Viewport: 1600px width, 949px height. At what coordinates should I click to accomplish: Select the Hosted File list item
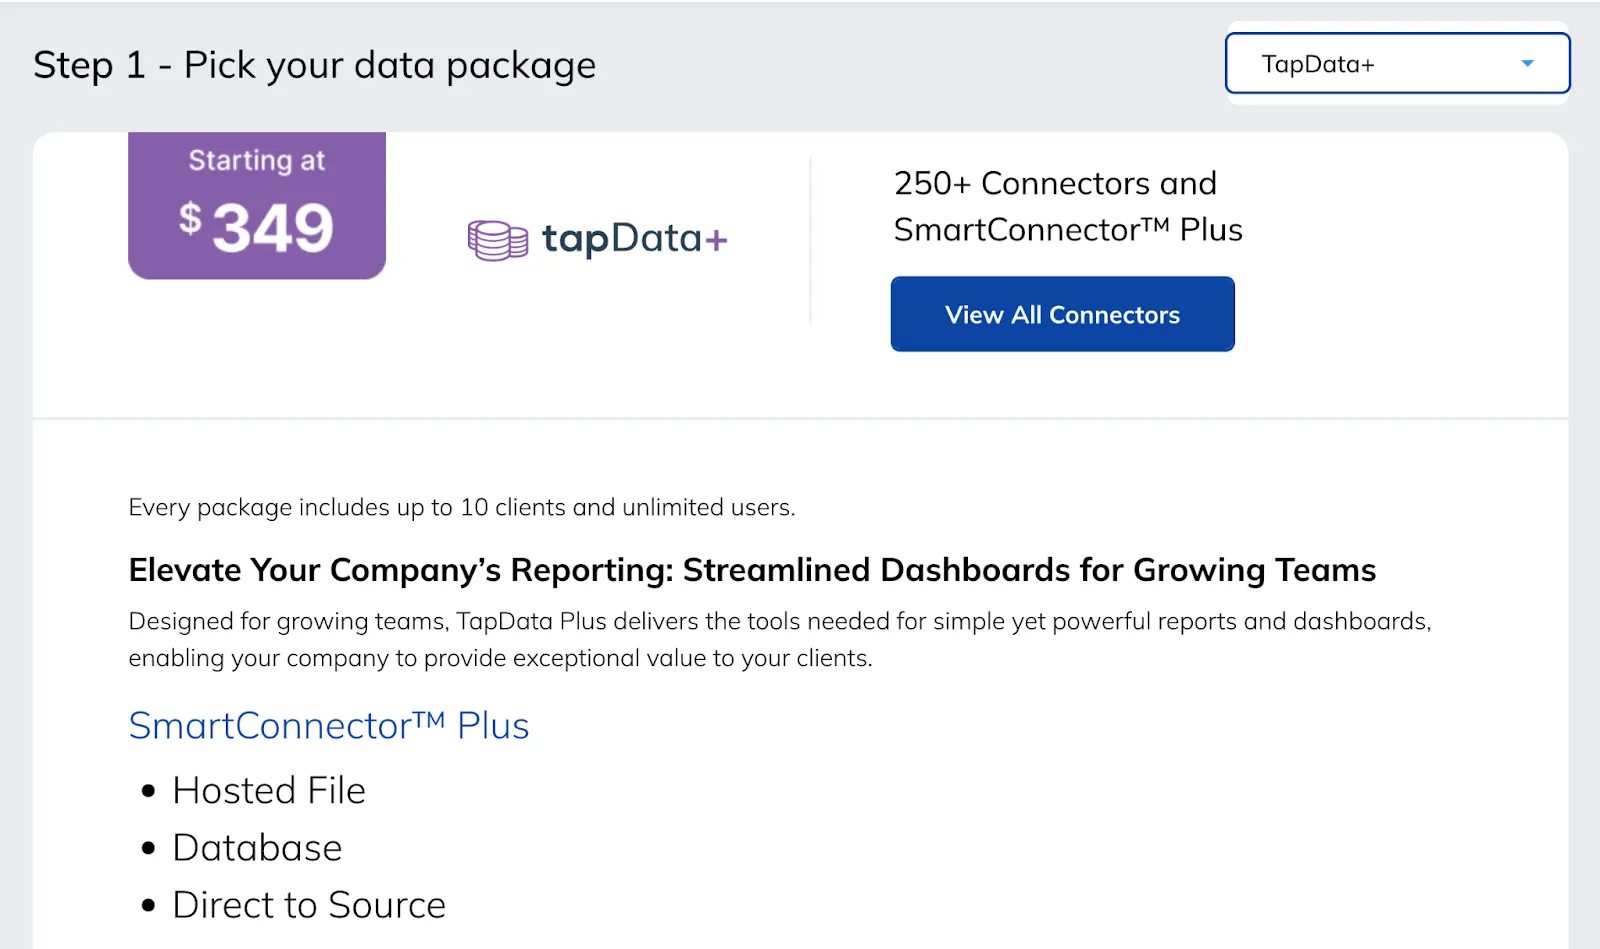(269, 791)
